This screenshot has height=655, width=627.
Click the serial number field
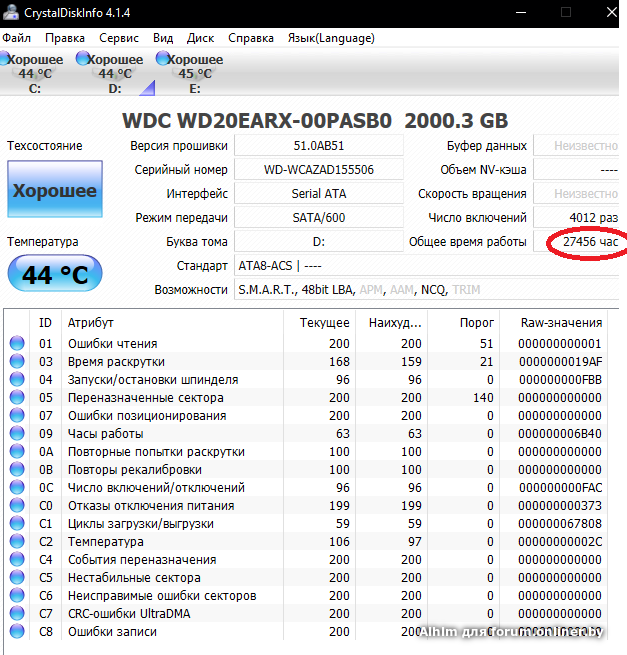click(318, 170)
